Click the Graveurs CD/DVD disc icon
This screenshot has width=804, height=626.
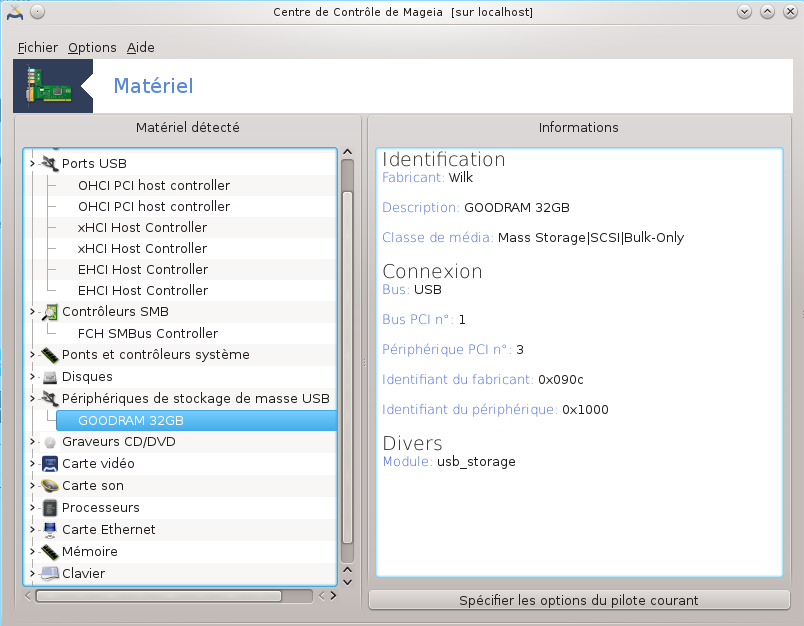point(50,442)
